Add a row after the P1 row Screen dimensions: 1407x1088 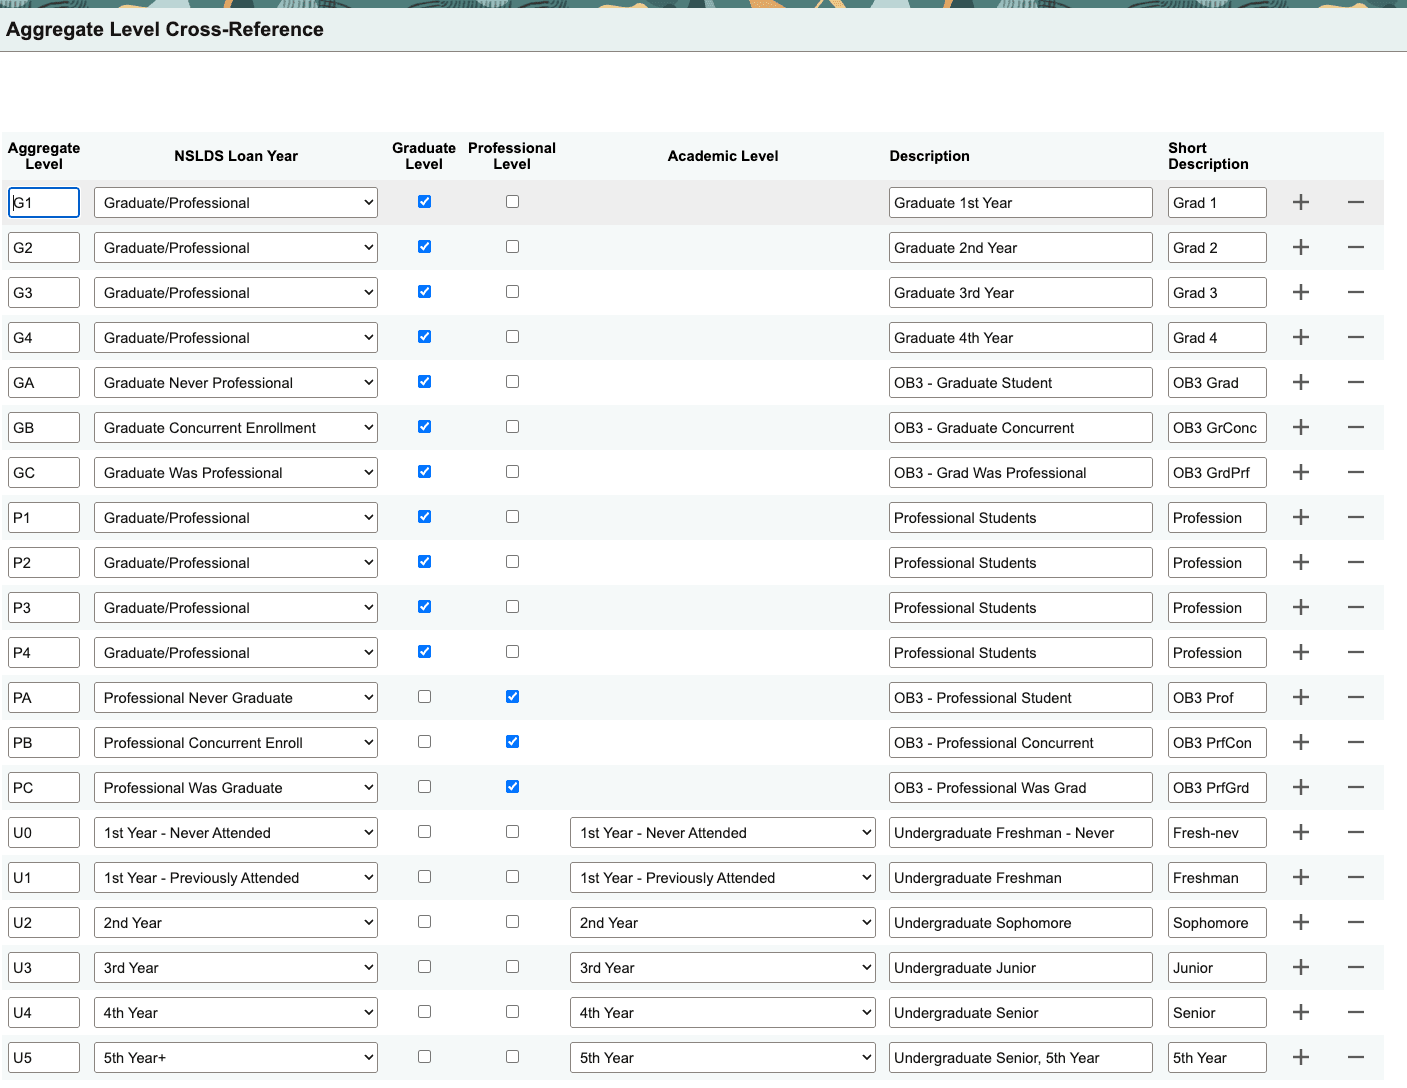point(1301,517)
